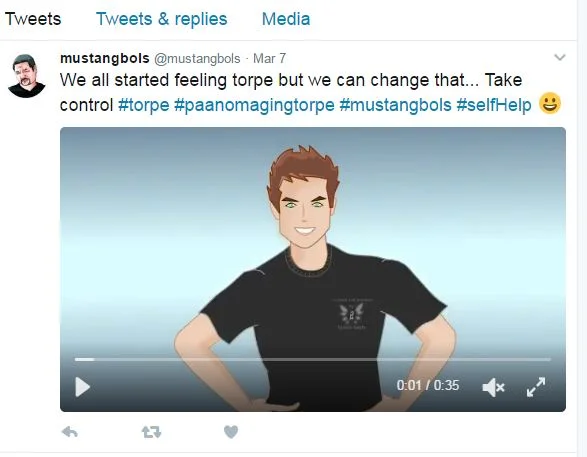This screenshot has height=457, width=587.
Task: Open the #torpe hashtag
Action: [x=144, y=105]
